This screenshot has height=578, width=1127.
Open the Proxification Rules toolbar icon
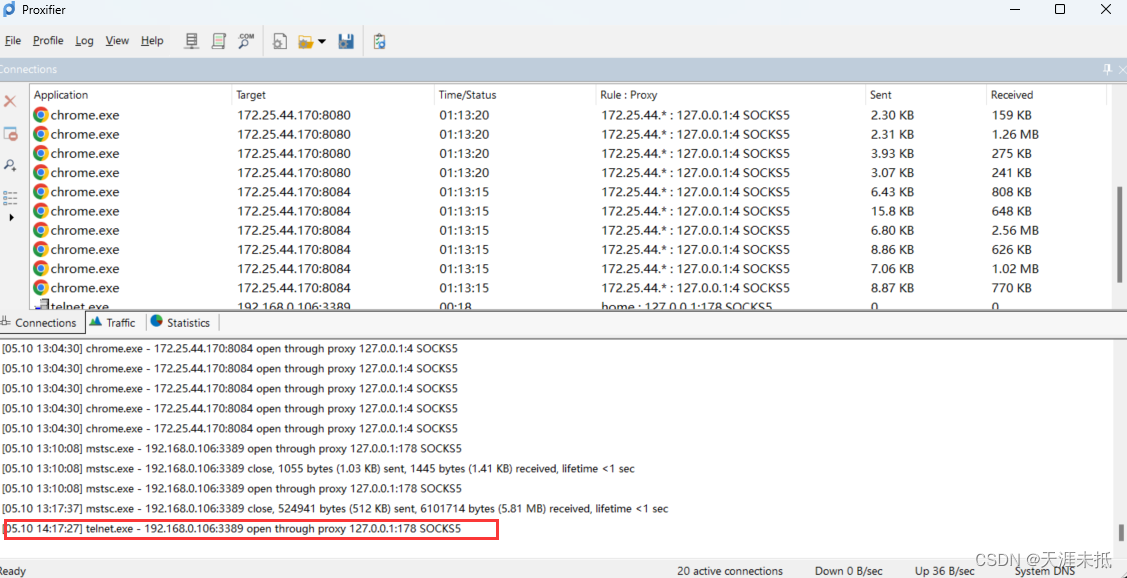tap(218, 41)
